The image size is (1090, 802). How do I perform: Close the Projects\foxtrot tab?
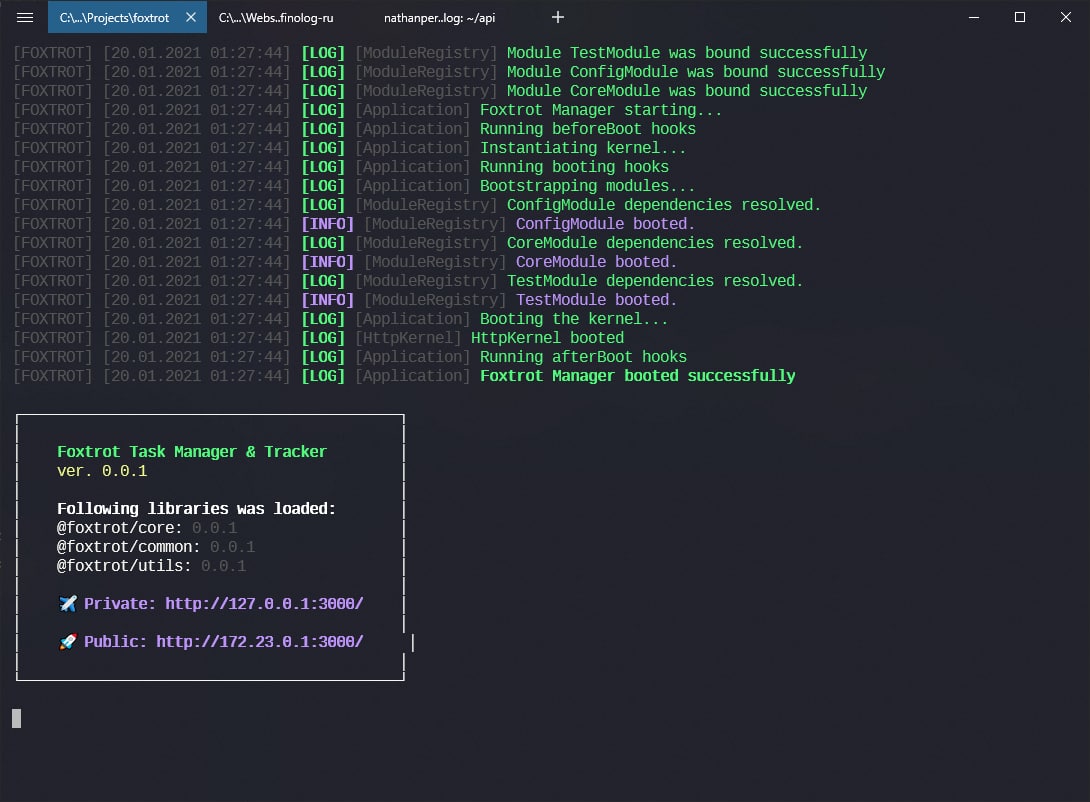tap(191, 17)
